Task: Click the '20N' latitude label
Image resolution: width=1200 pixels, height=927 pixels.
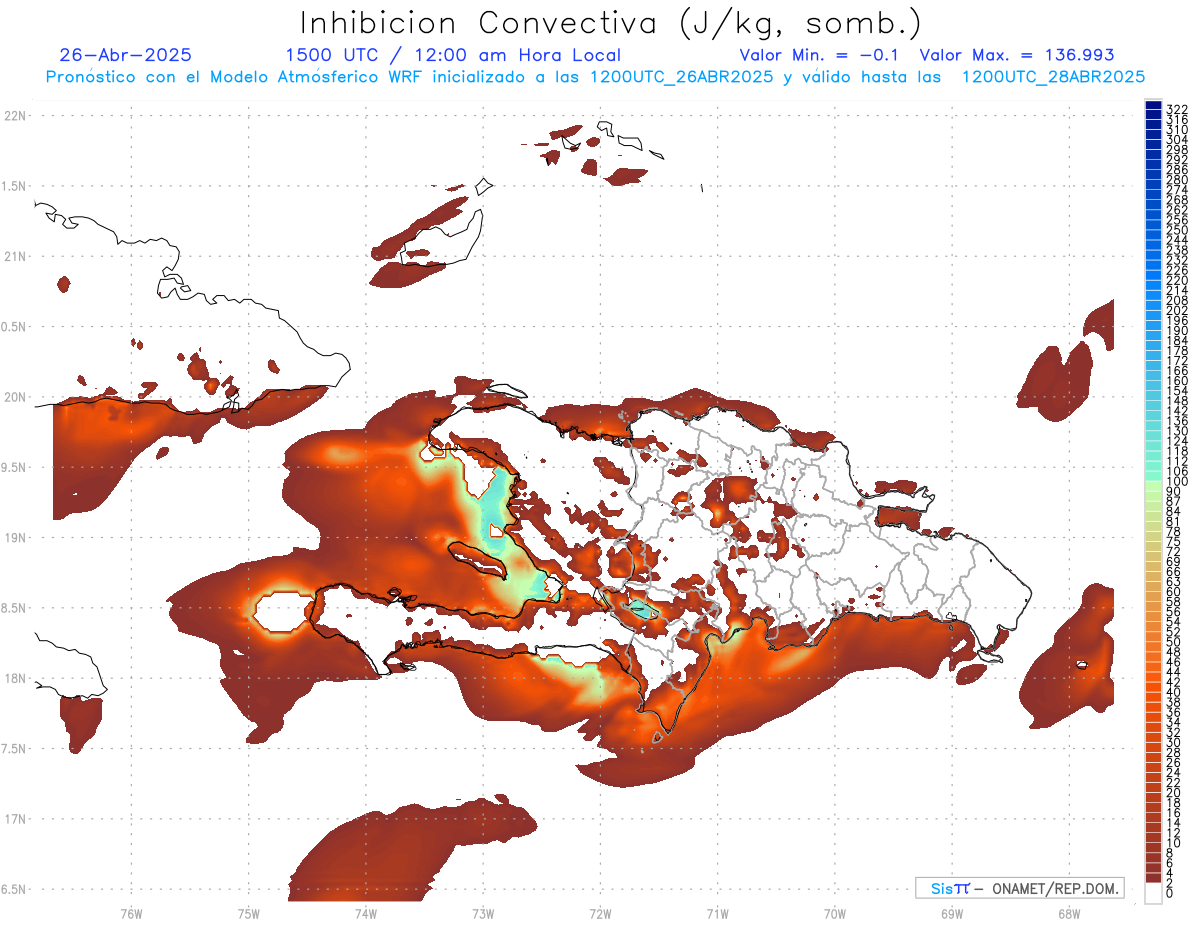Action: pyautogui.click(x=15, y=397)
